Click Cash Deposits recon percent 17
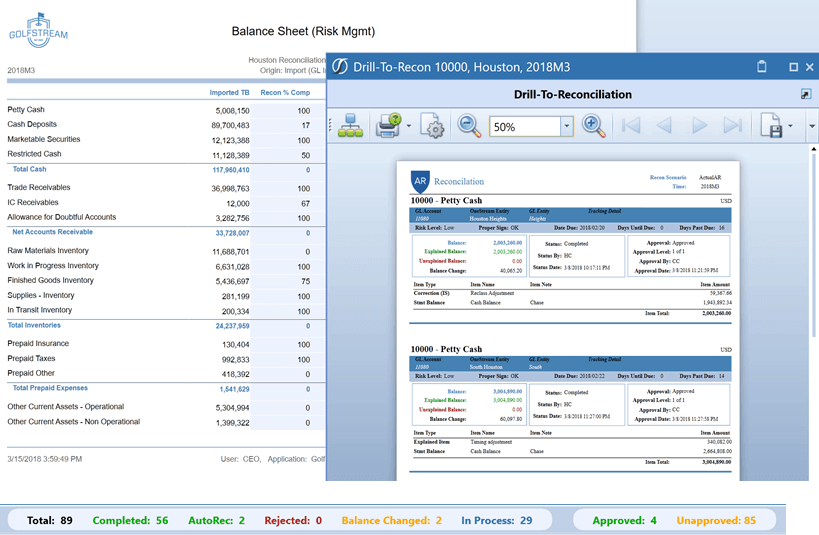This screenshot has height=535, width=819. pos(306,126)
